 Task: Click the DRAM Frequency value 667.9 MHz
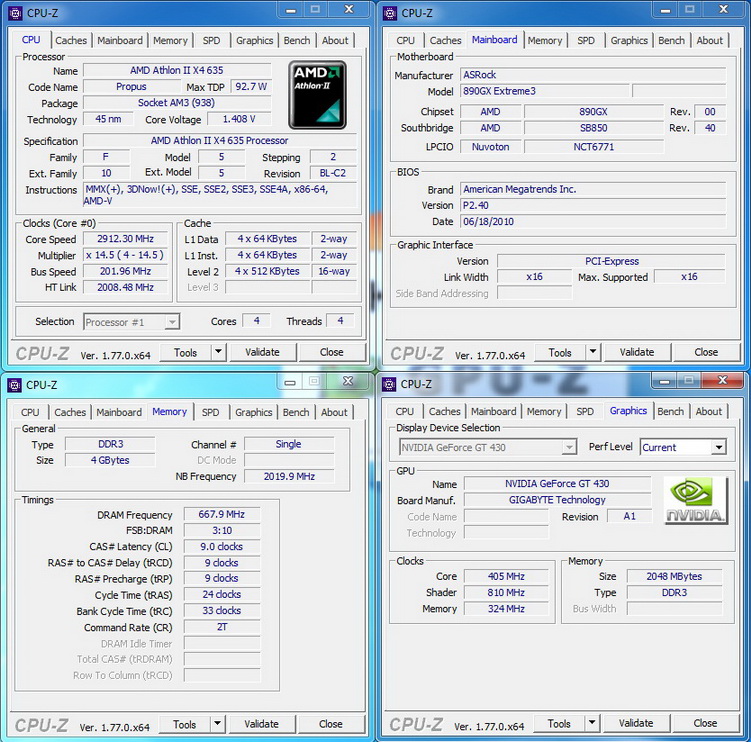click(222, 514)
